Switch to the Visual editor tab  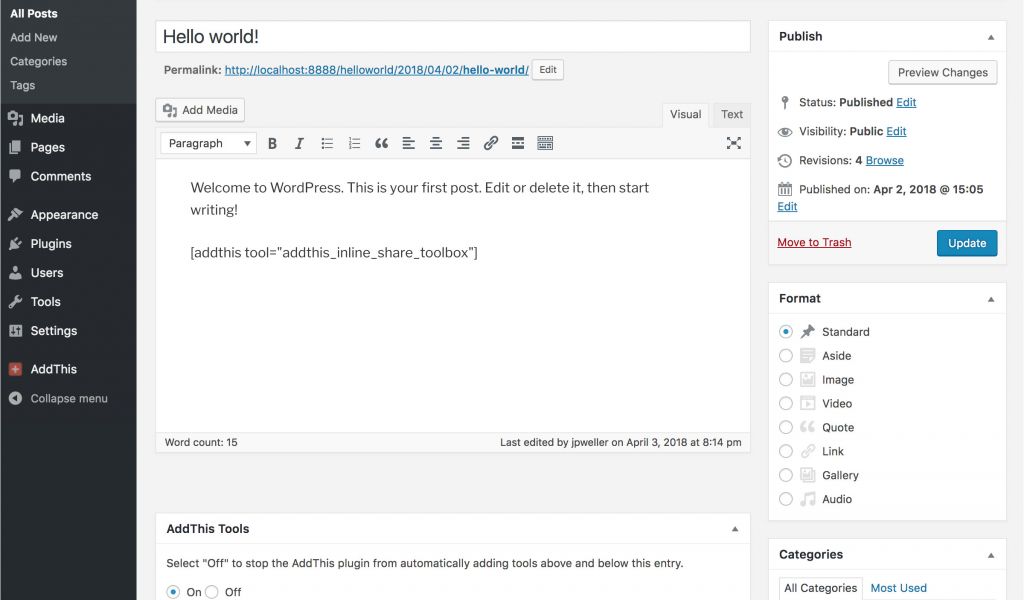[x=685, y=114]
